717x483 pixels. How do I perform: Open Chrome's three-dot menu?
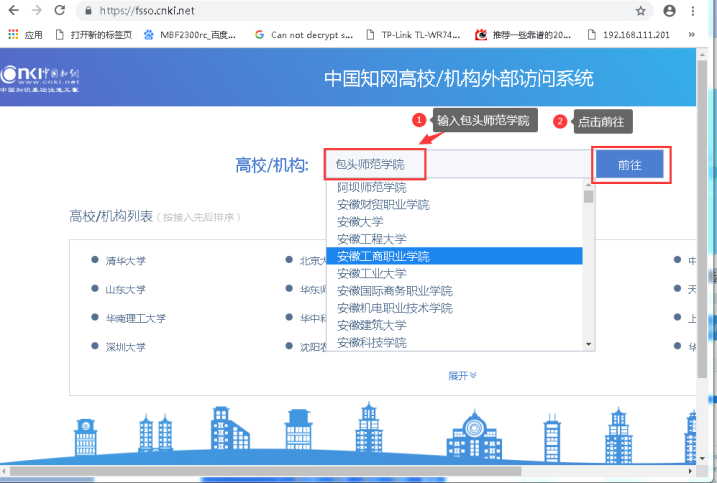(x=693, y=11)
